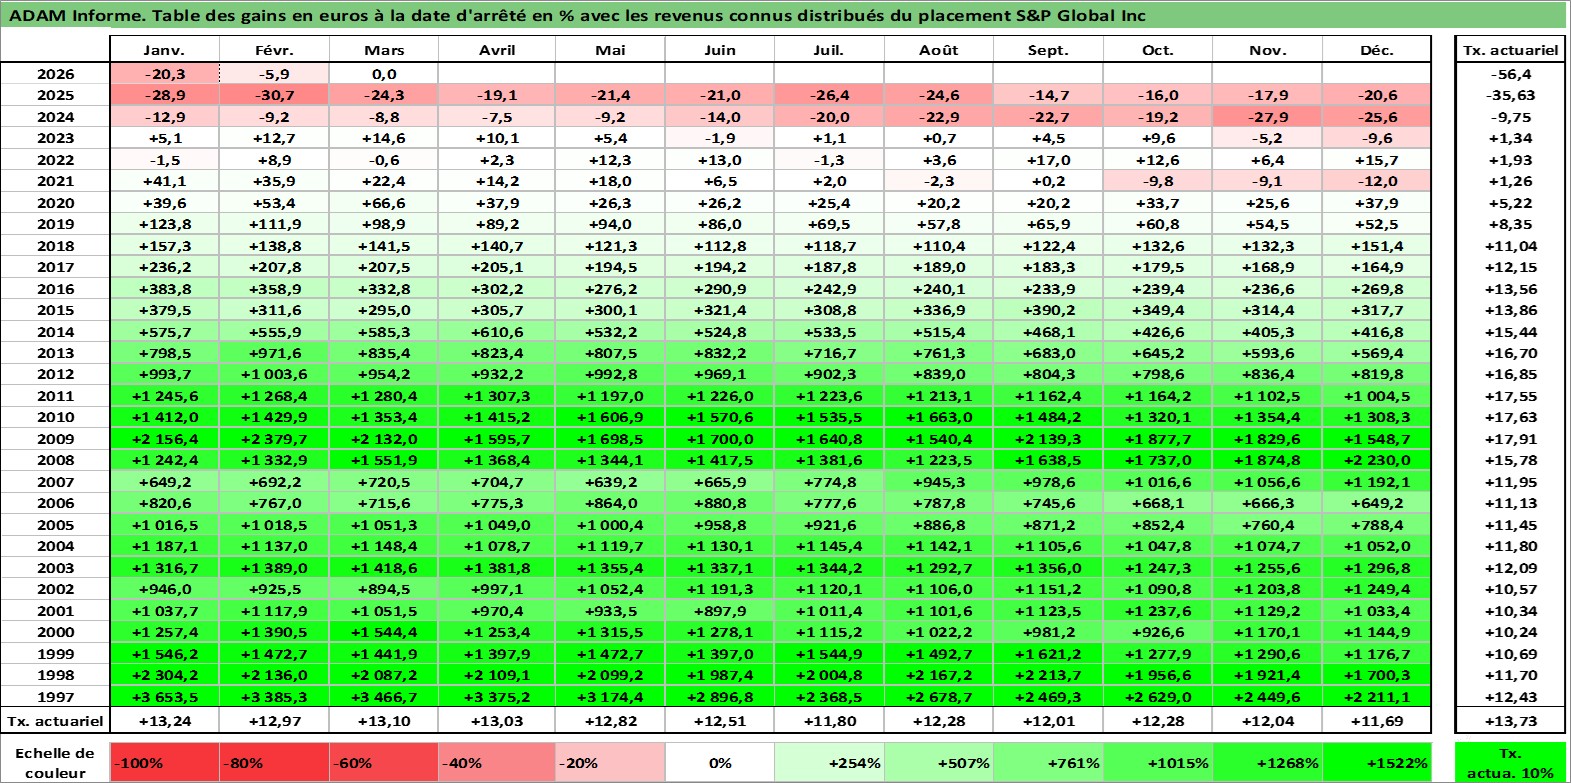Click +11,80 in the Juil. actuarial row
1571x783 pixels.
pos(829,721)
